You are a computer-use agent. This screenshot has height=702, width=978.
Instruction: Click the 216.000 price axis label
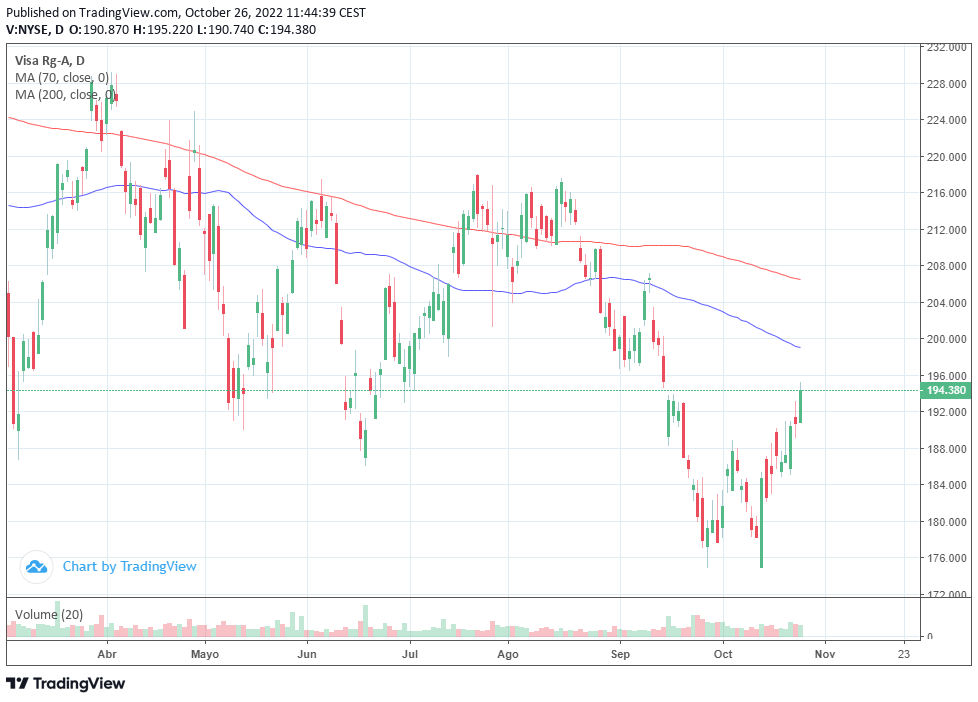point(947,193)
